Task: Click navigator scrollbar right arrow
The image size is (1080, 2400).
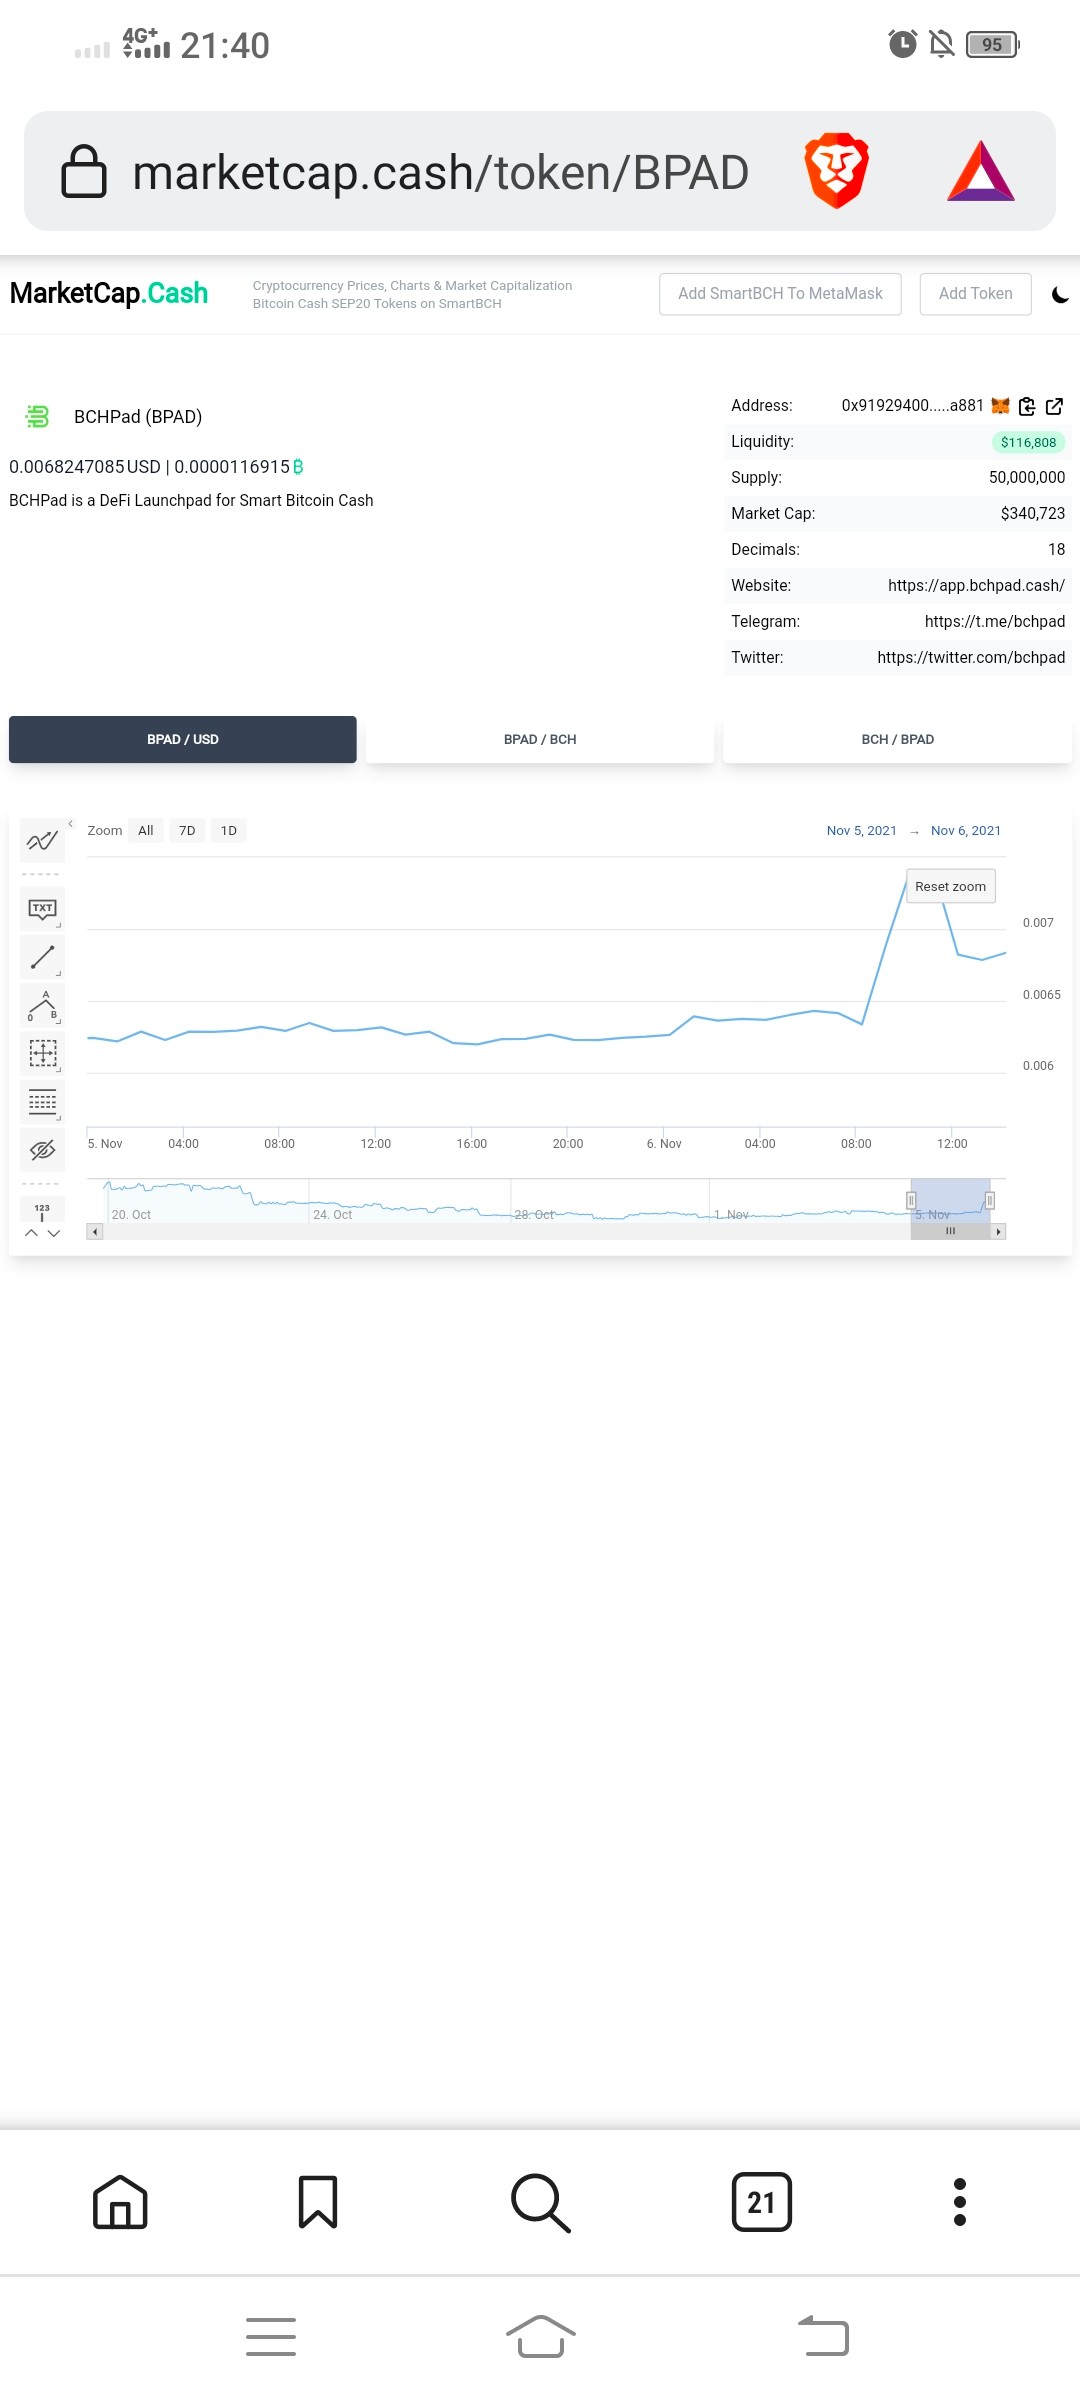Action: 998,1232
